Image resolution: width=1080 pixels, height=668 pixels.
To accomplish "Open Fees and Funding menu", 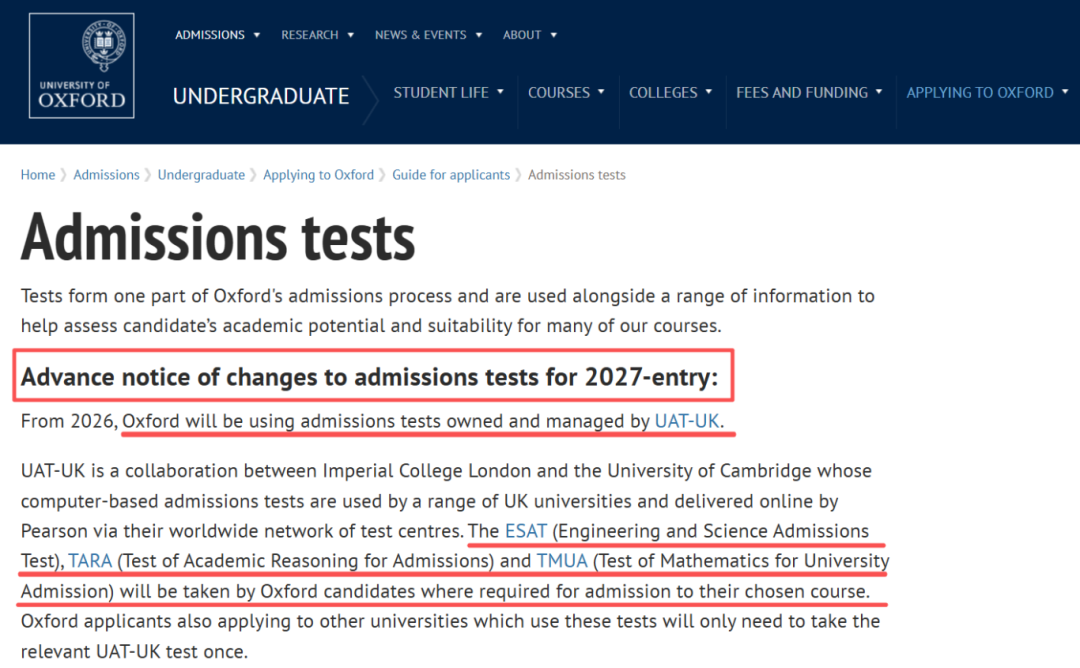I will [x=809, y=92].
